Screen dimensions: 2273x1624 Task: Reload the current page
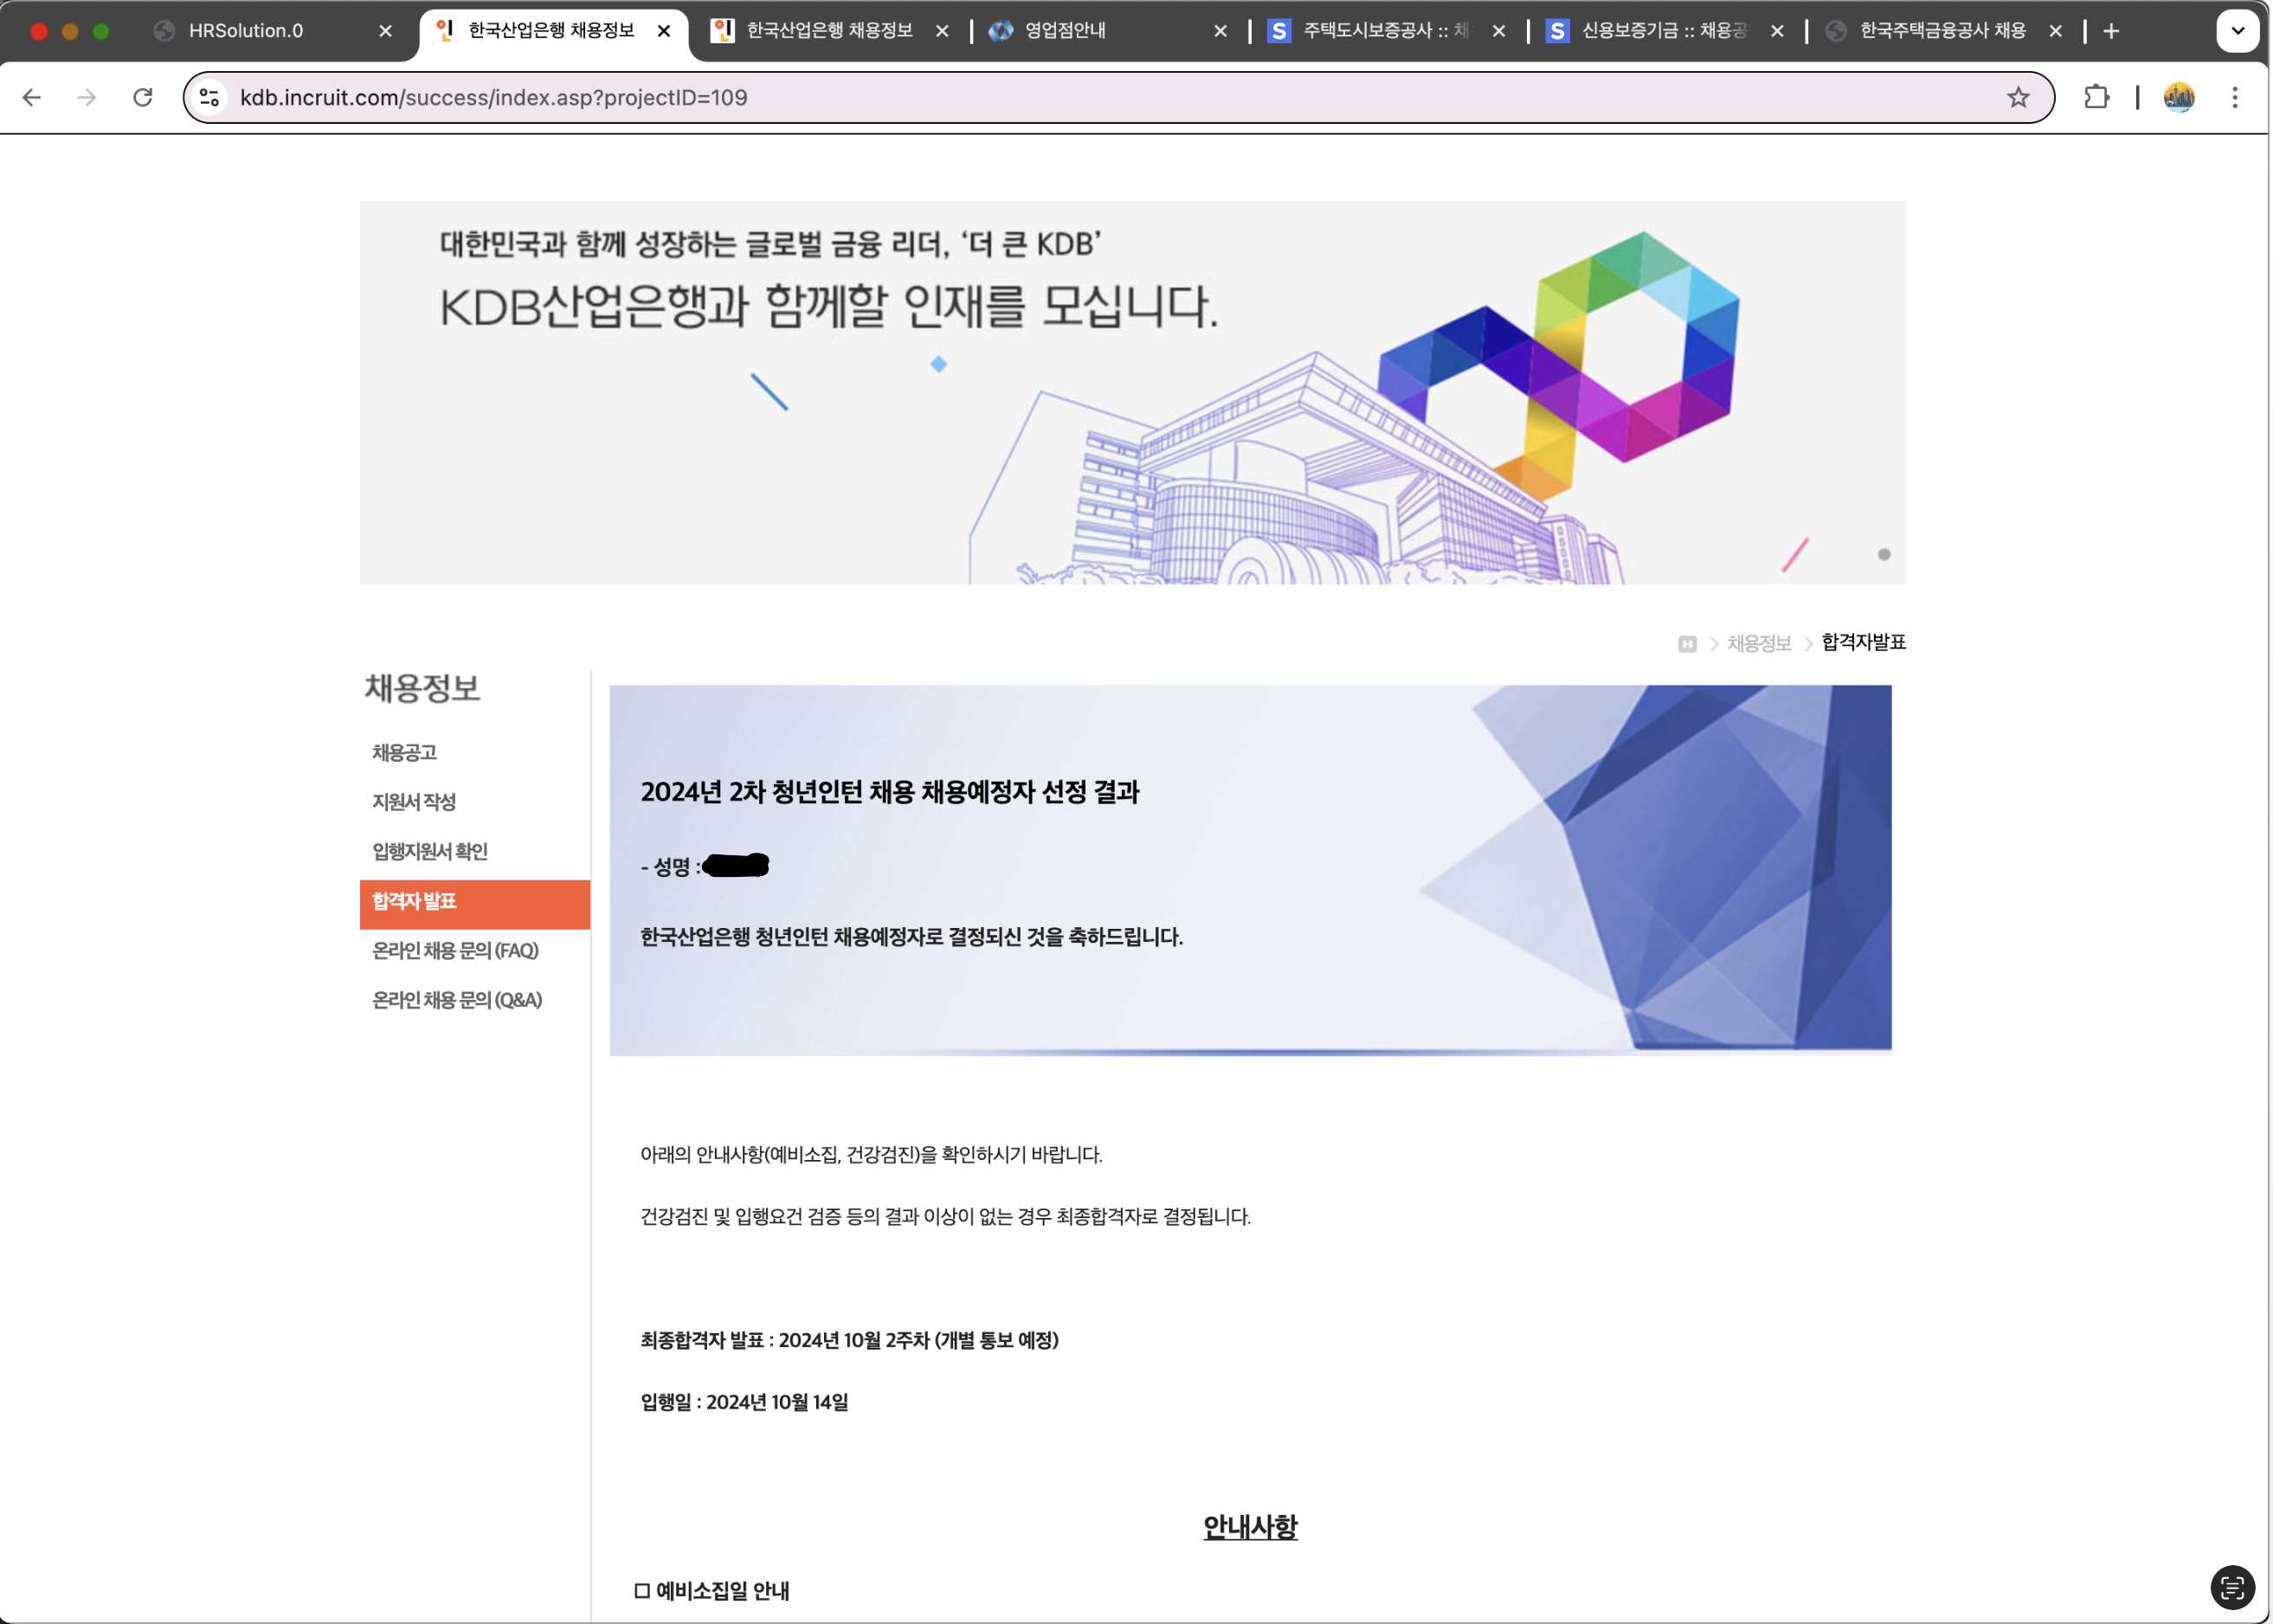[143, 97]
